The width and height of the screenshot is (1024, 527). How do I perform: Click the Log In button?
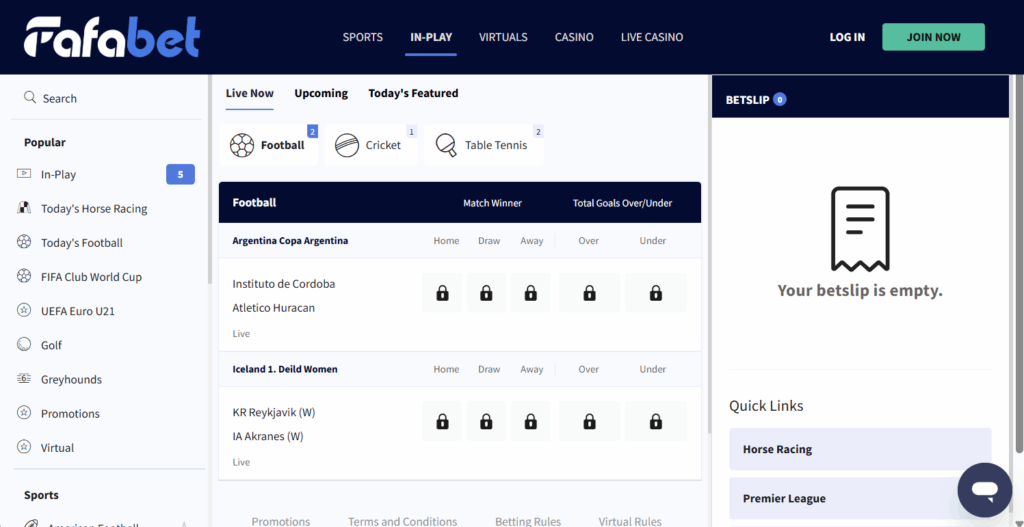click(x=847, y=37)
